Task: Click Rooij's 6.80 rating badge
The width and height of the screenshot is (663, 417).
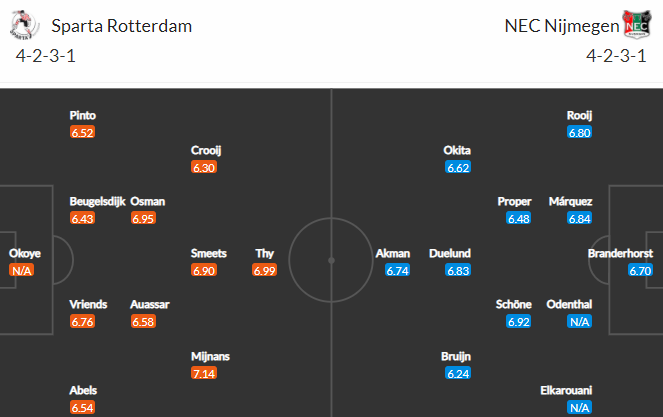Action: point(579,132)
